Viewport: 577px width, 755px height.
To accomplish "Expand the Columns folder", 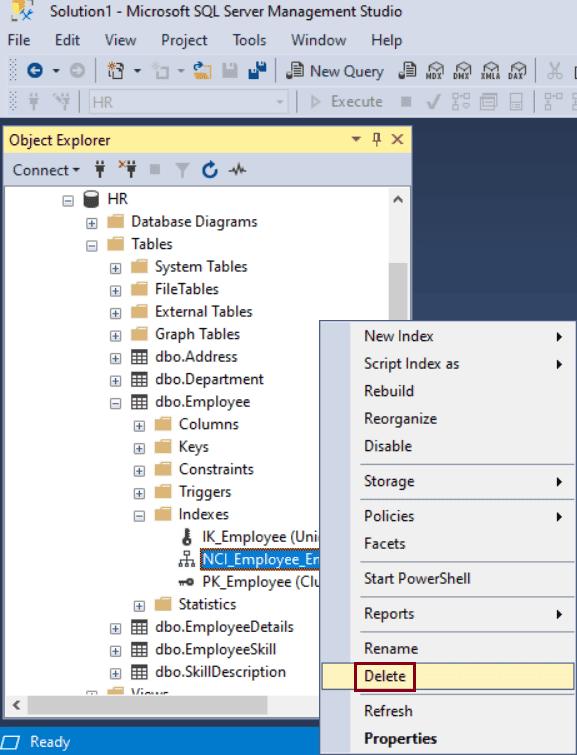I will click(x=139, y=426).
